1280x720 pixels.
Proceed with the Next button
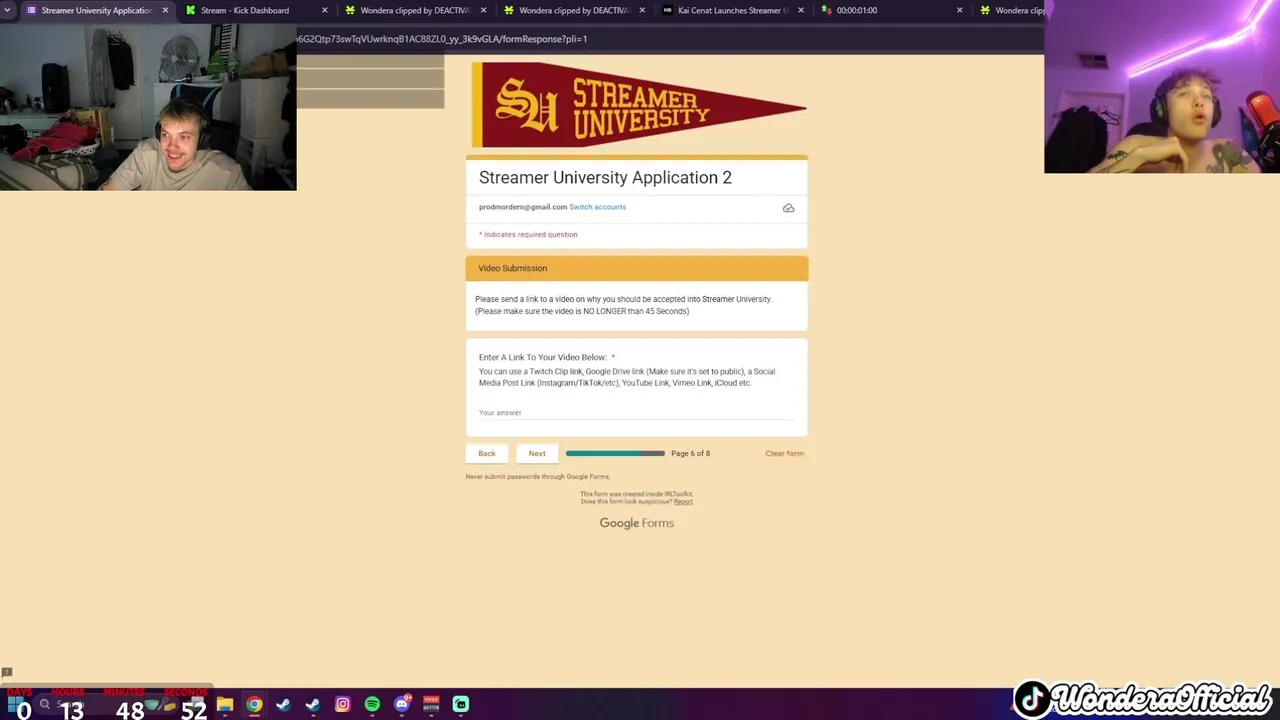pos(537,453)
